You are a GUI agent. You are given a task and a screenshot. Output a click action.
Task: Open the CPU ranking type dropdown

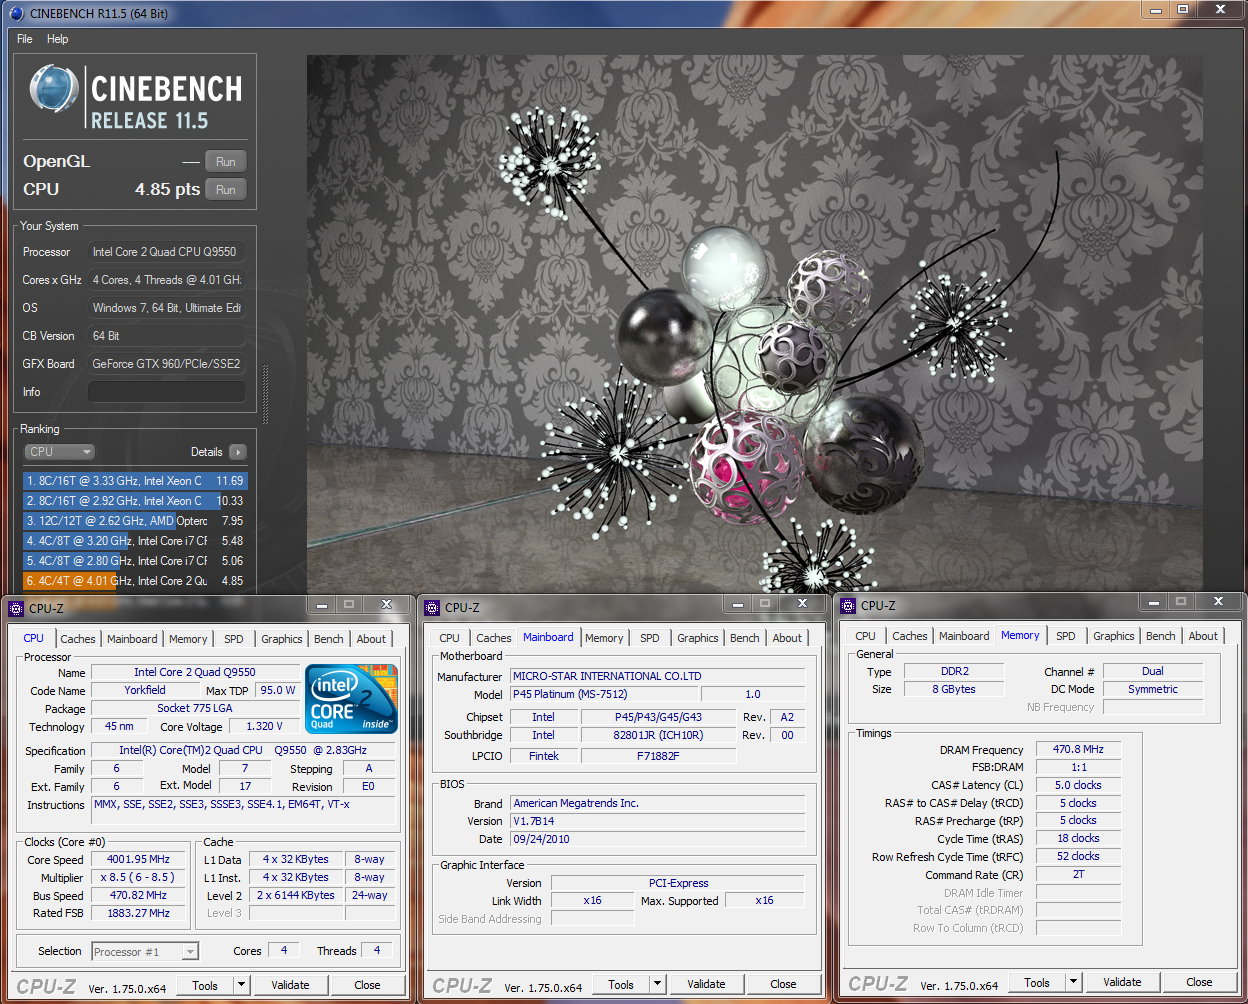[59, 452]
